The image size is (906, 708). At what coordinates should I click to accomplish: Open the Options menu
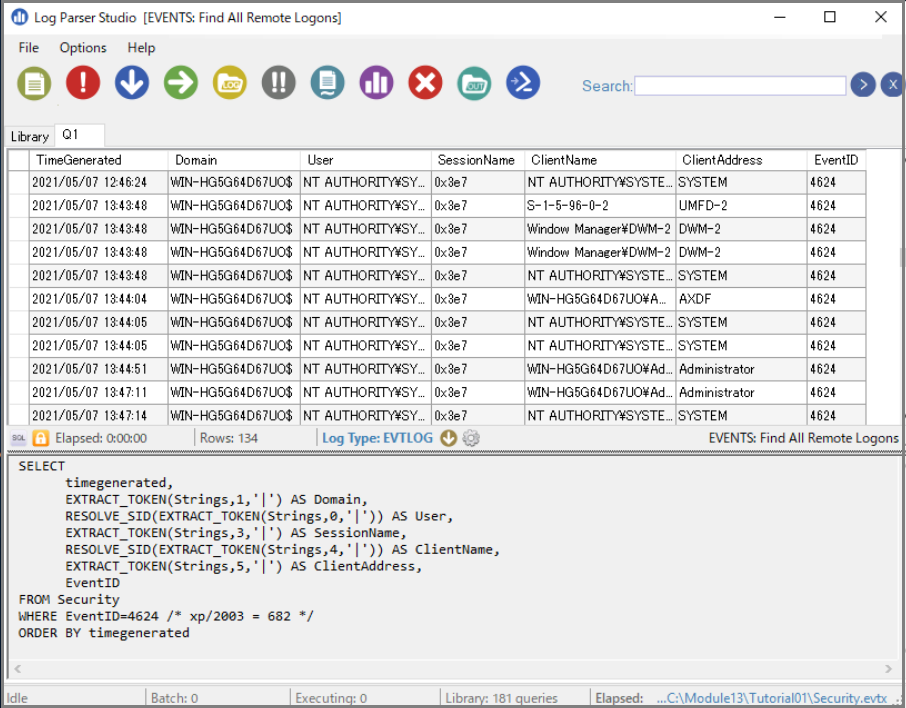83,47
